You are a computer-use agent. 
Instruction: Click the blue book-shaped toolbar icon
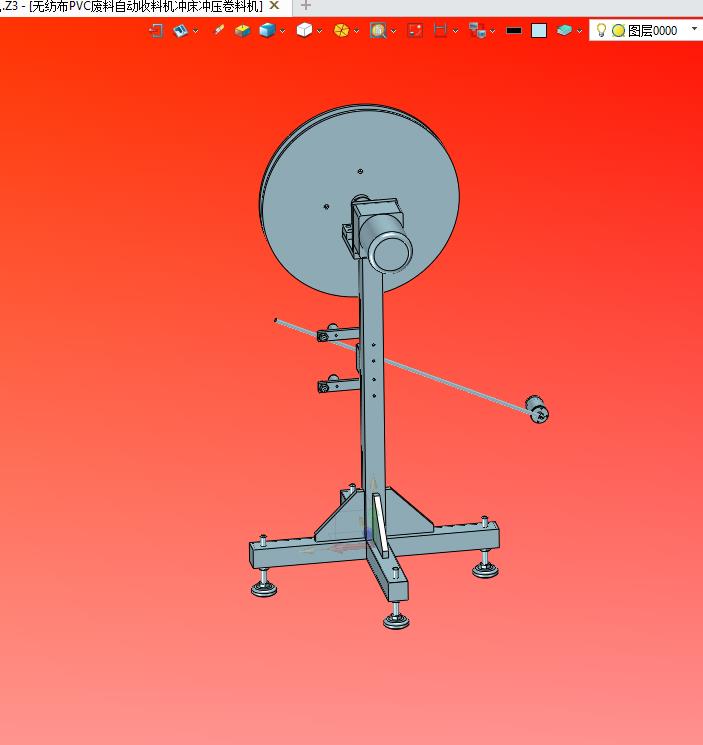click(180, 31)
